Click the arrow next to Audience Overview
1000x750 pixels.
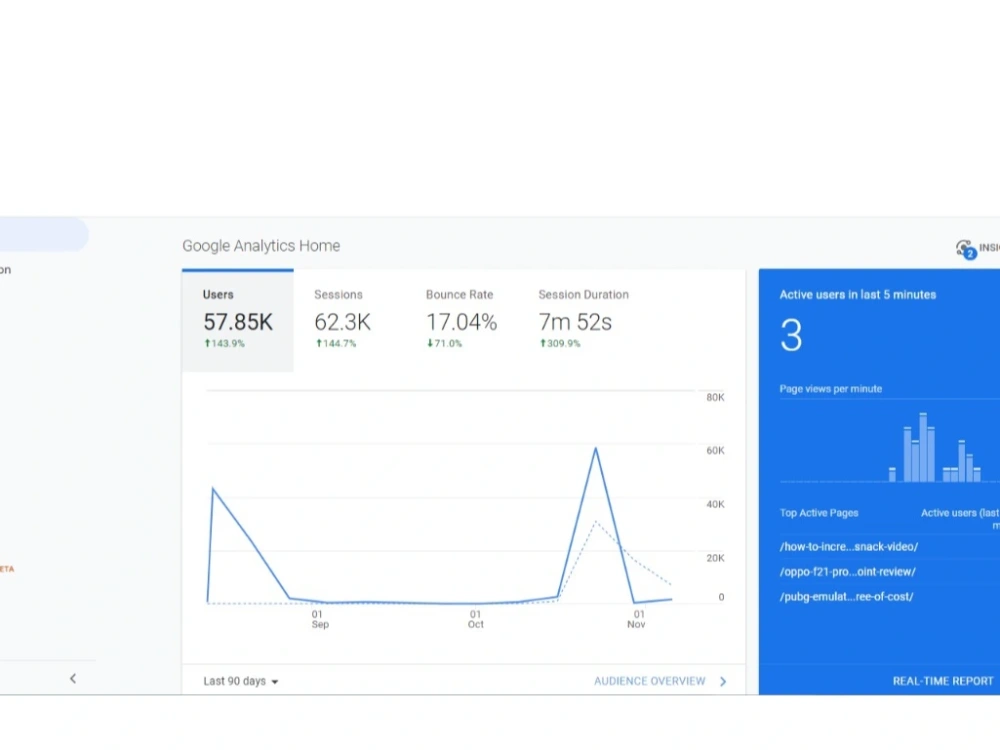[x=723, y=681]
